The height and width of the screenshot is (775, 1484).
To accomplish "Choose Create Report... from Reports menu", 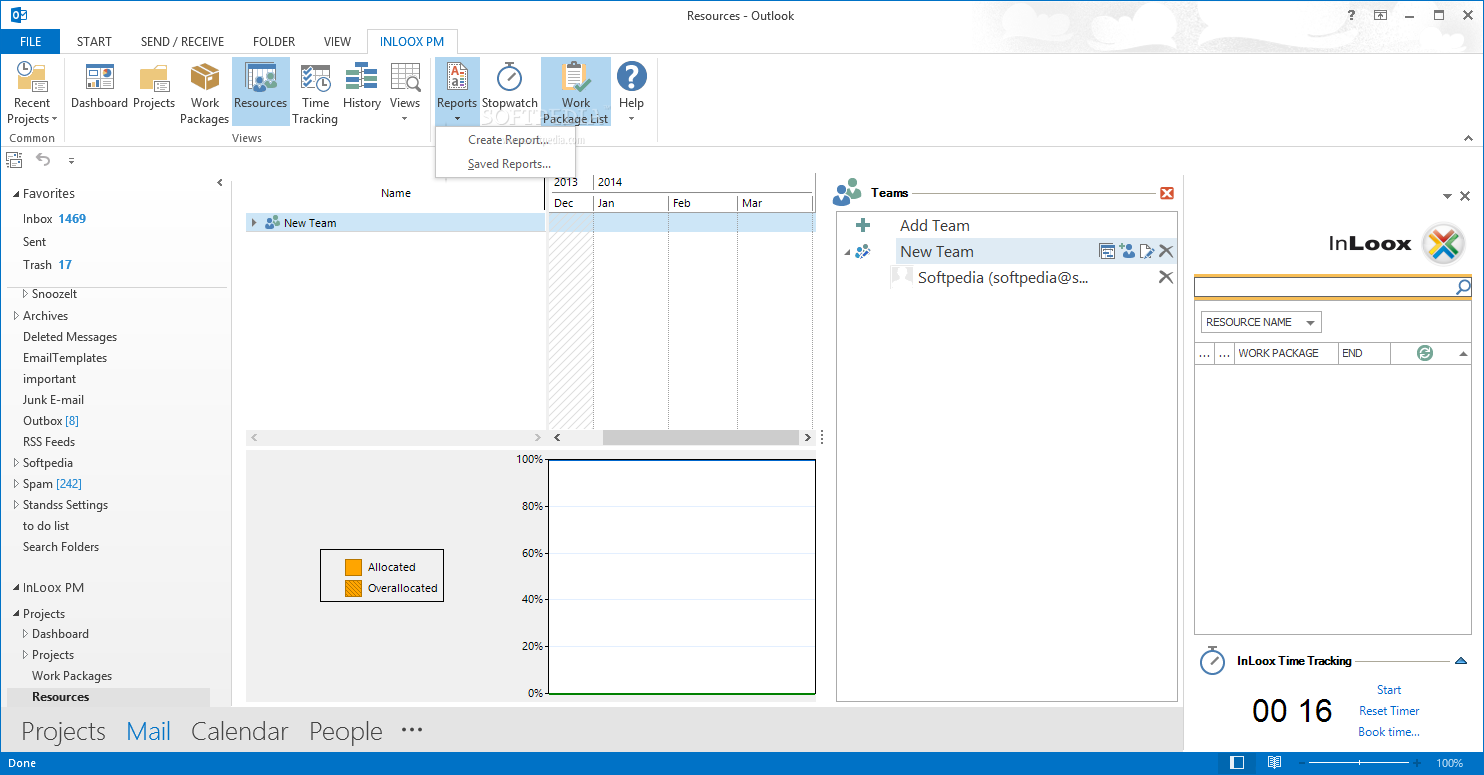I will coord(508,140).
